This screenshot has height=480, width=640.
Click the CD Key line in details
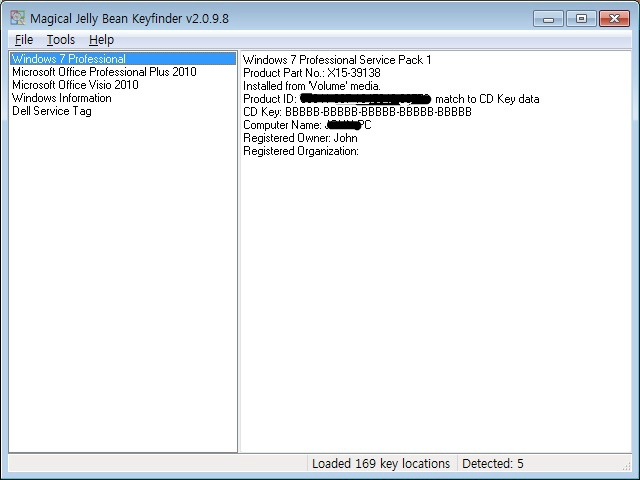coord(357,112)
